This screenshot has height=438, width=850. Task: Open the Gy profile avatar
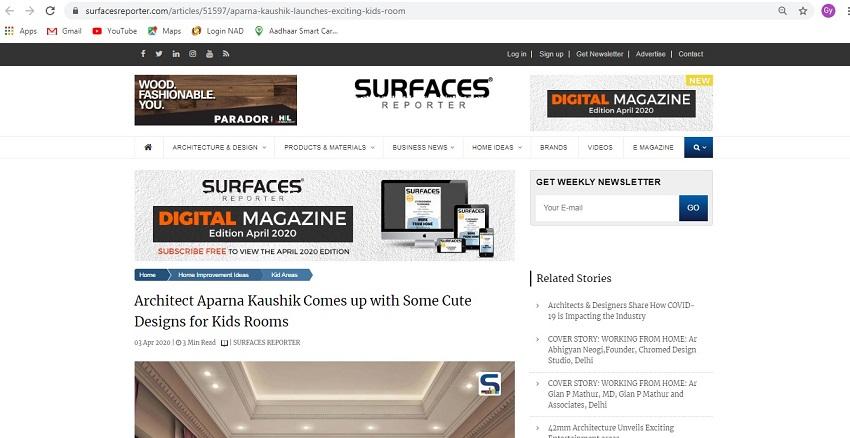[828, 11]
